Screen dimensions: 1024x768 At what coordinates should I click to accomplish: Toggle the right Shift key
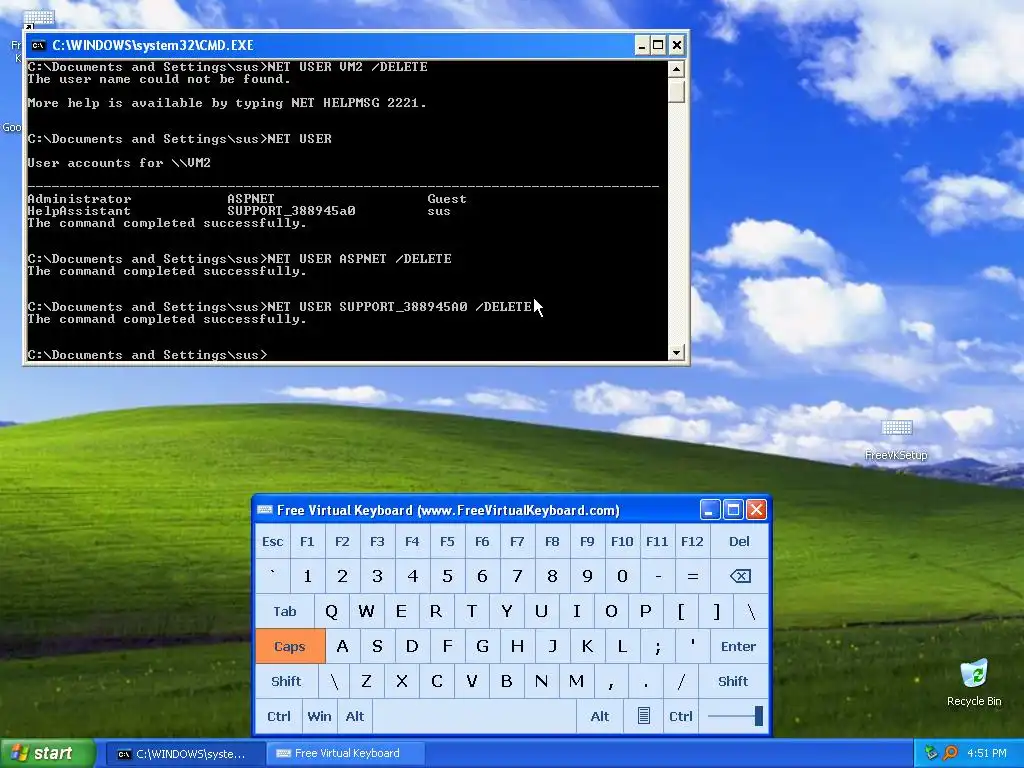[x=733, y=681]
